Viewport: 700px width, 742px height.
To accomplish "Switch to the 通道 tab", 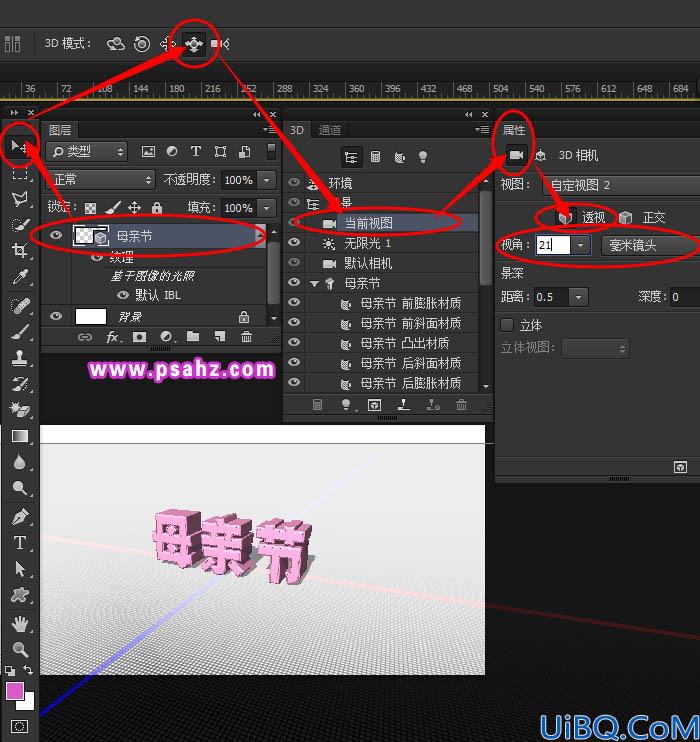I will tap(330, 130).
